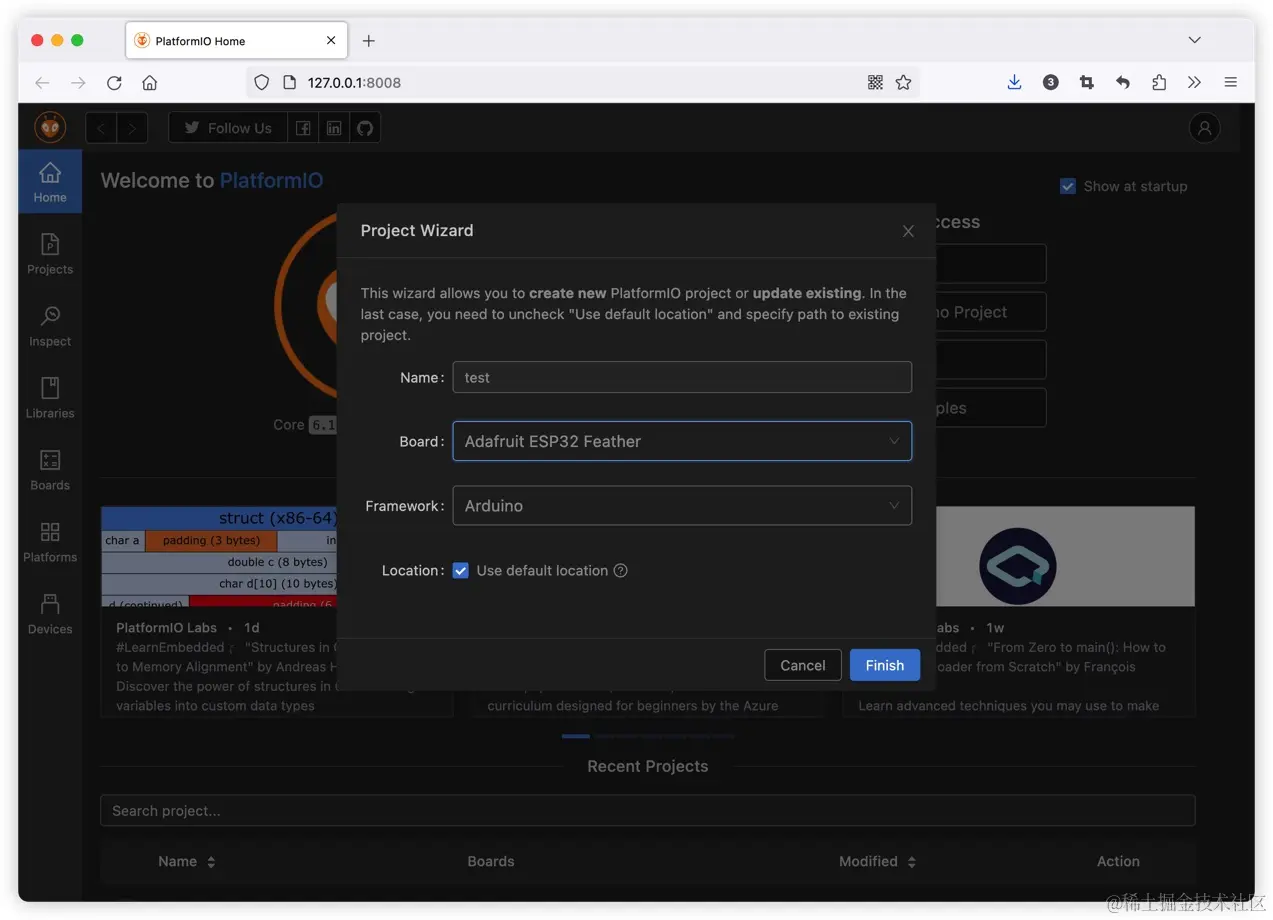The height and width of the screenshot is (920, 1273).
Task: Click the screenshot crop toolbar icon
Action: [1086, 83]
